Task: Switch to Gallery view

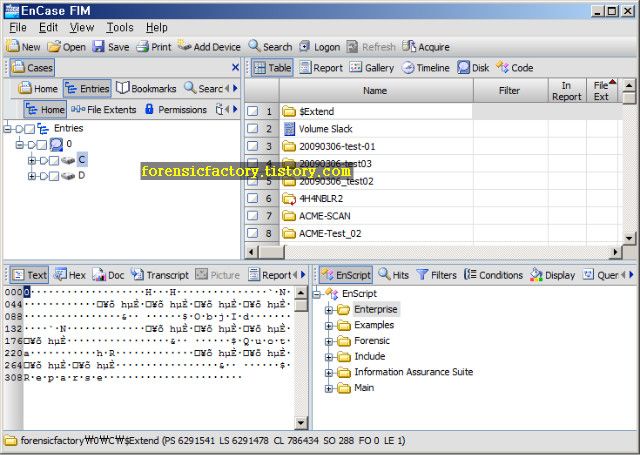Action: tap(372, 68)
